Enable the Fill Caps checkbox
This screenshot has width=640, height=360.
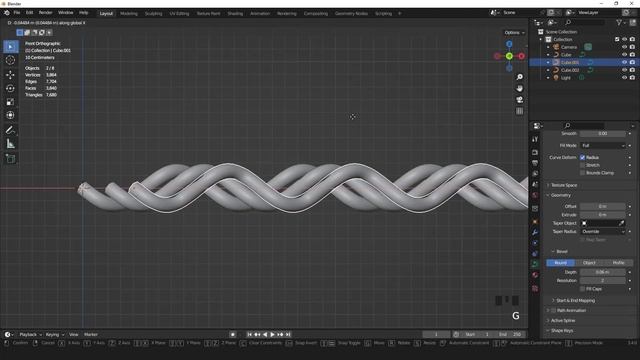pos(582,289)
